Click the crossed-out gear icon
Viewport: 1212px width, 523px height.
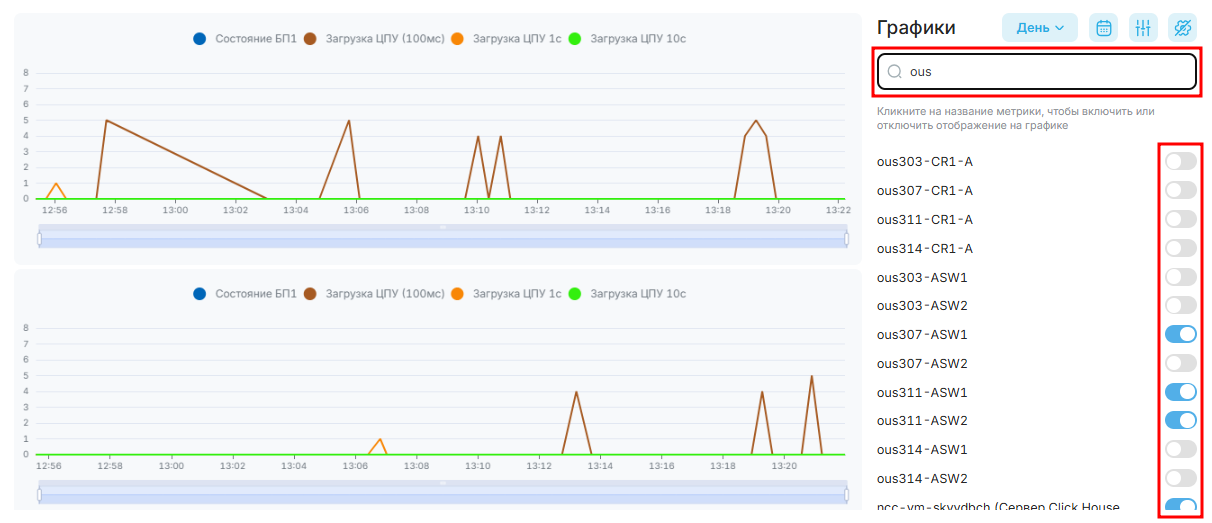(x=1182, y=27)
